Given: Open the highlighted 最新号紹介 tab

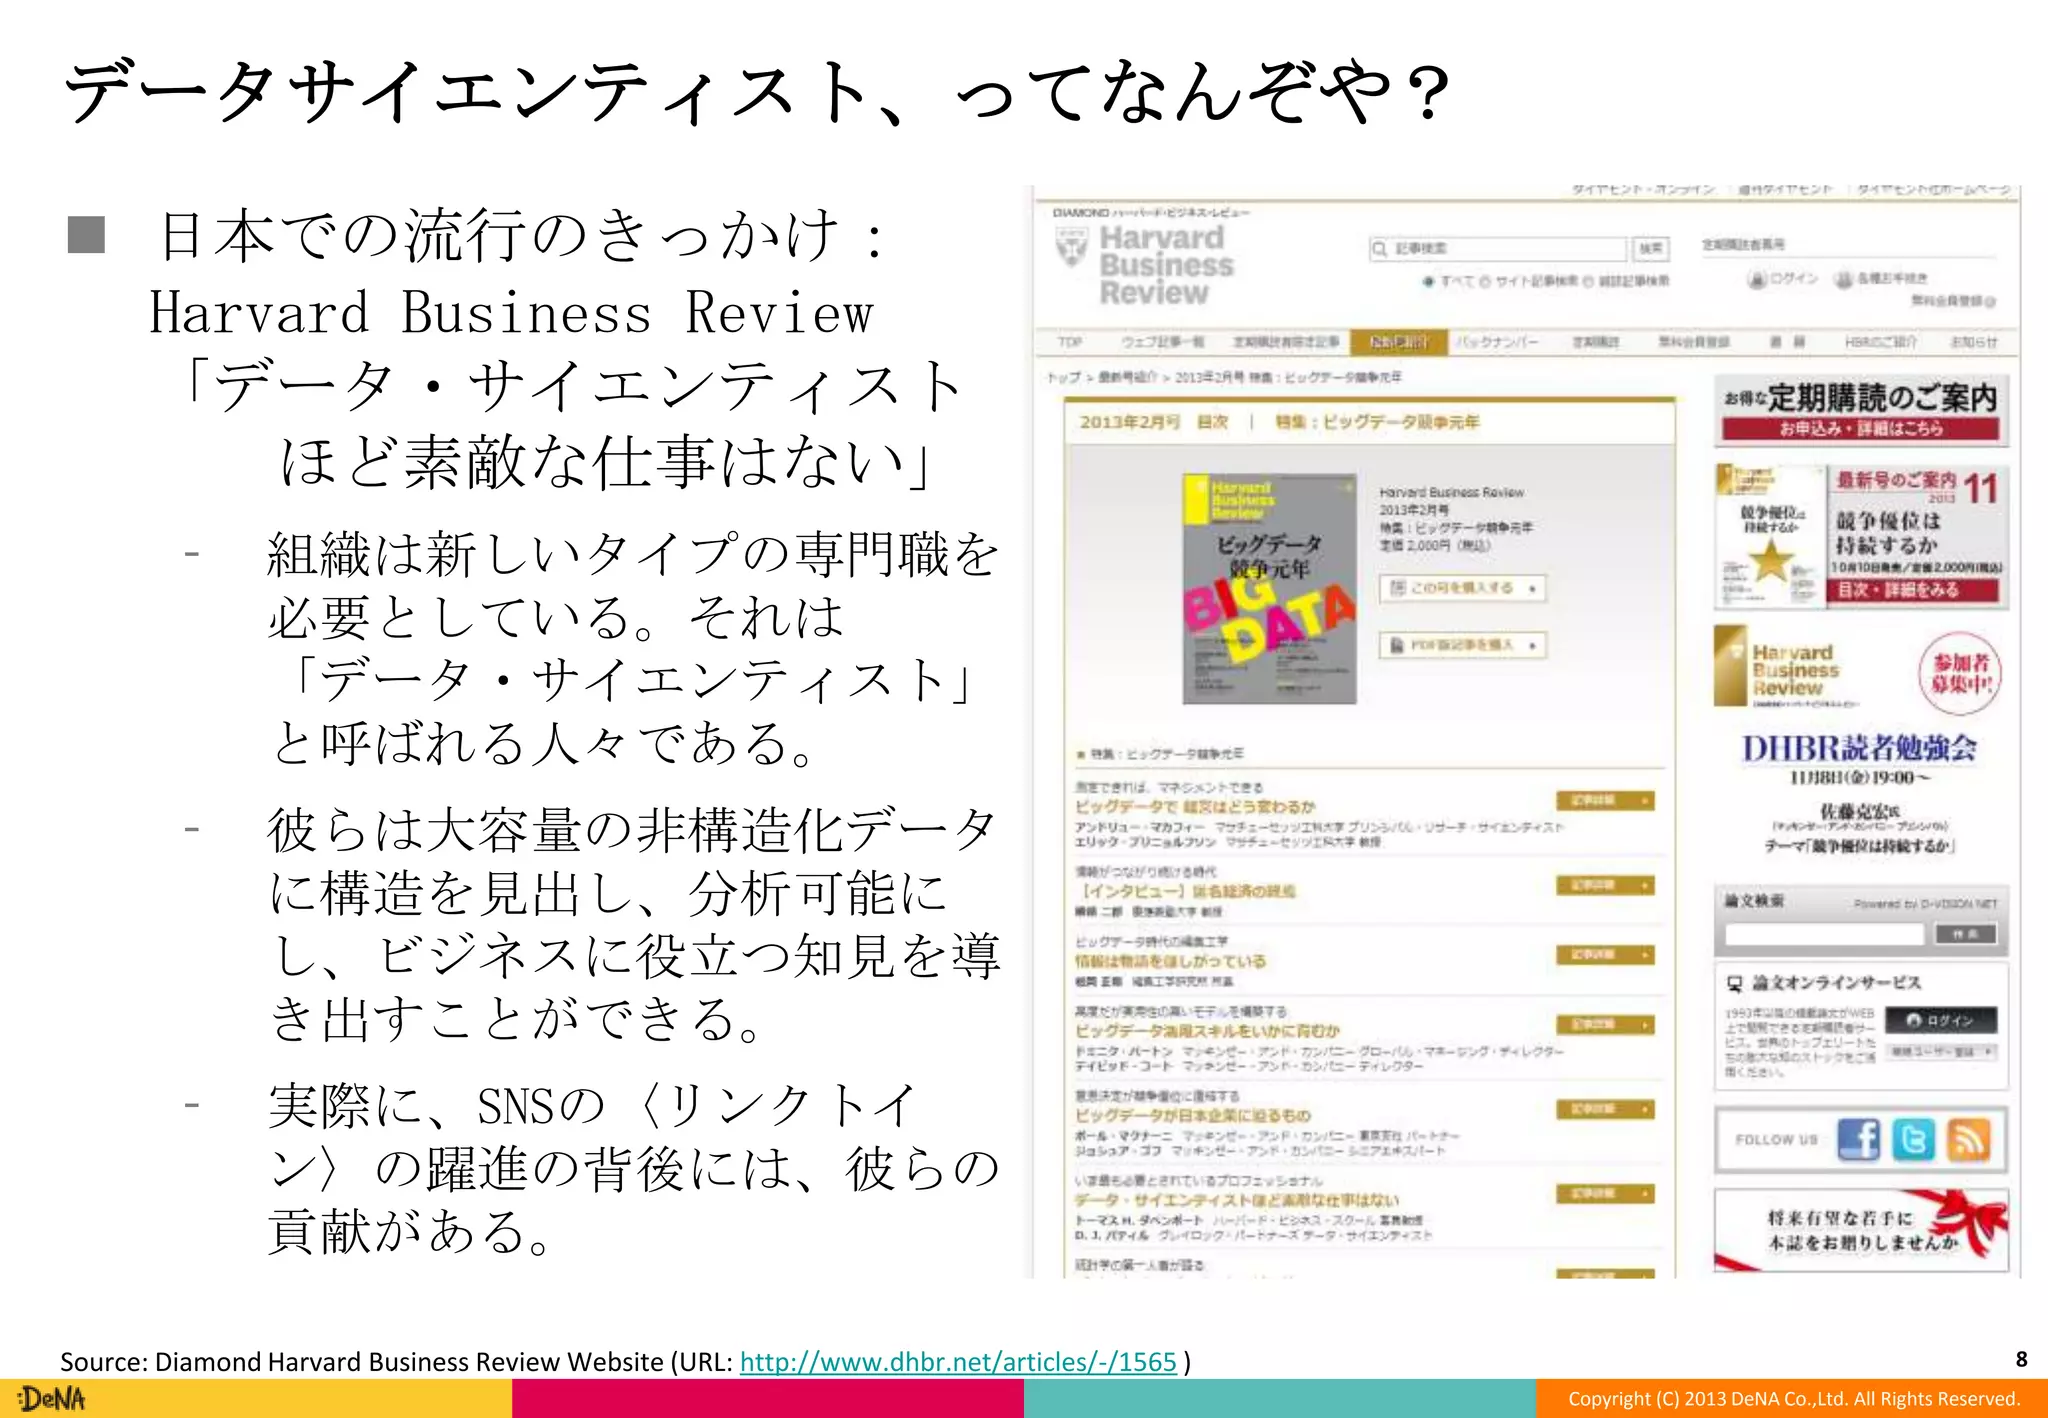Looking at the screenshot, I should (1398, 342).
